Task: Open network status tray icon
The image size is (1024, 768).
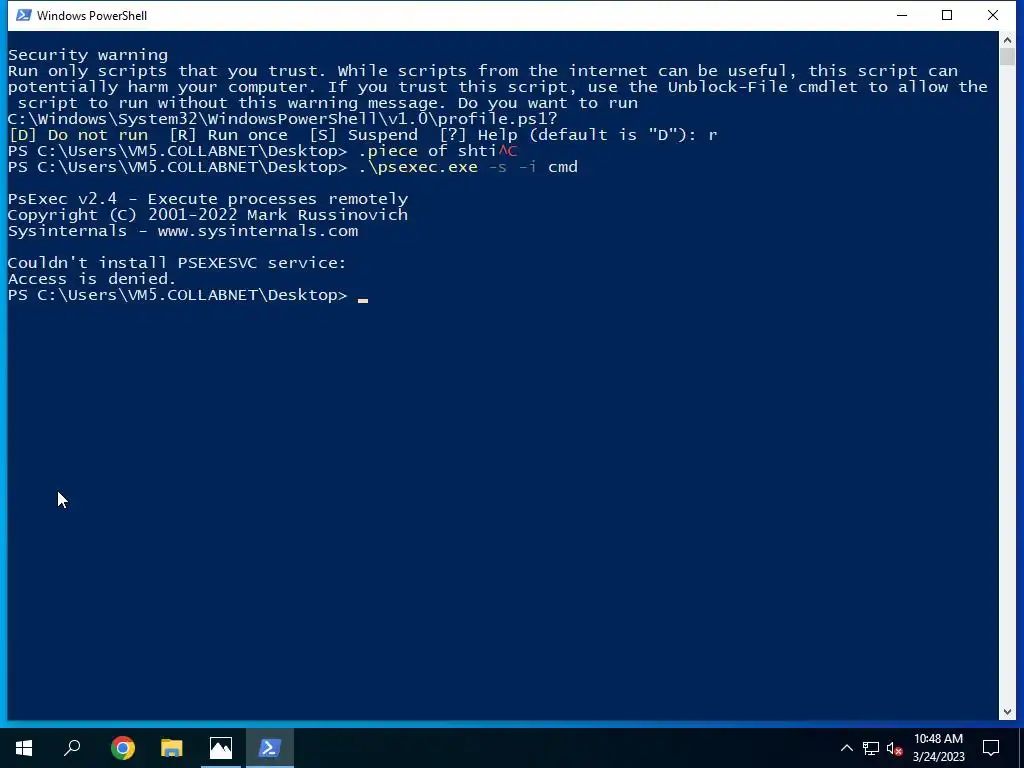Action: pyautogui.click(x=871, y=748)
